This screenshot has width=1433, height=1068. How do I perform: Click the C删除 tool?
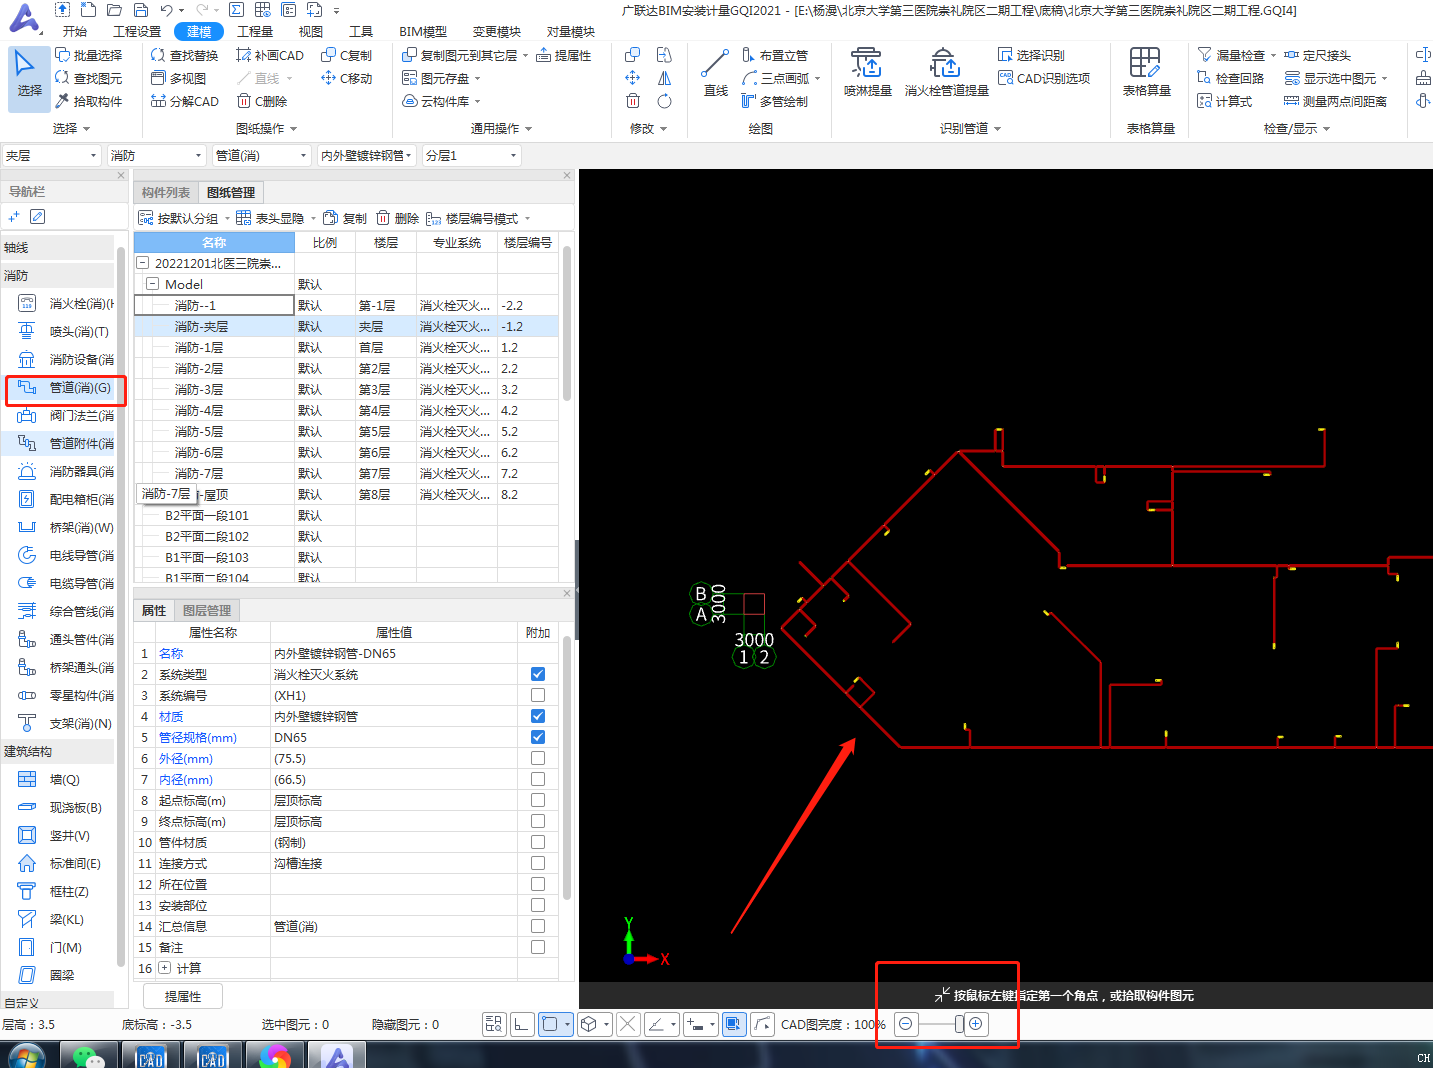262,101
